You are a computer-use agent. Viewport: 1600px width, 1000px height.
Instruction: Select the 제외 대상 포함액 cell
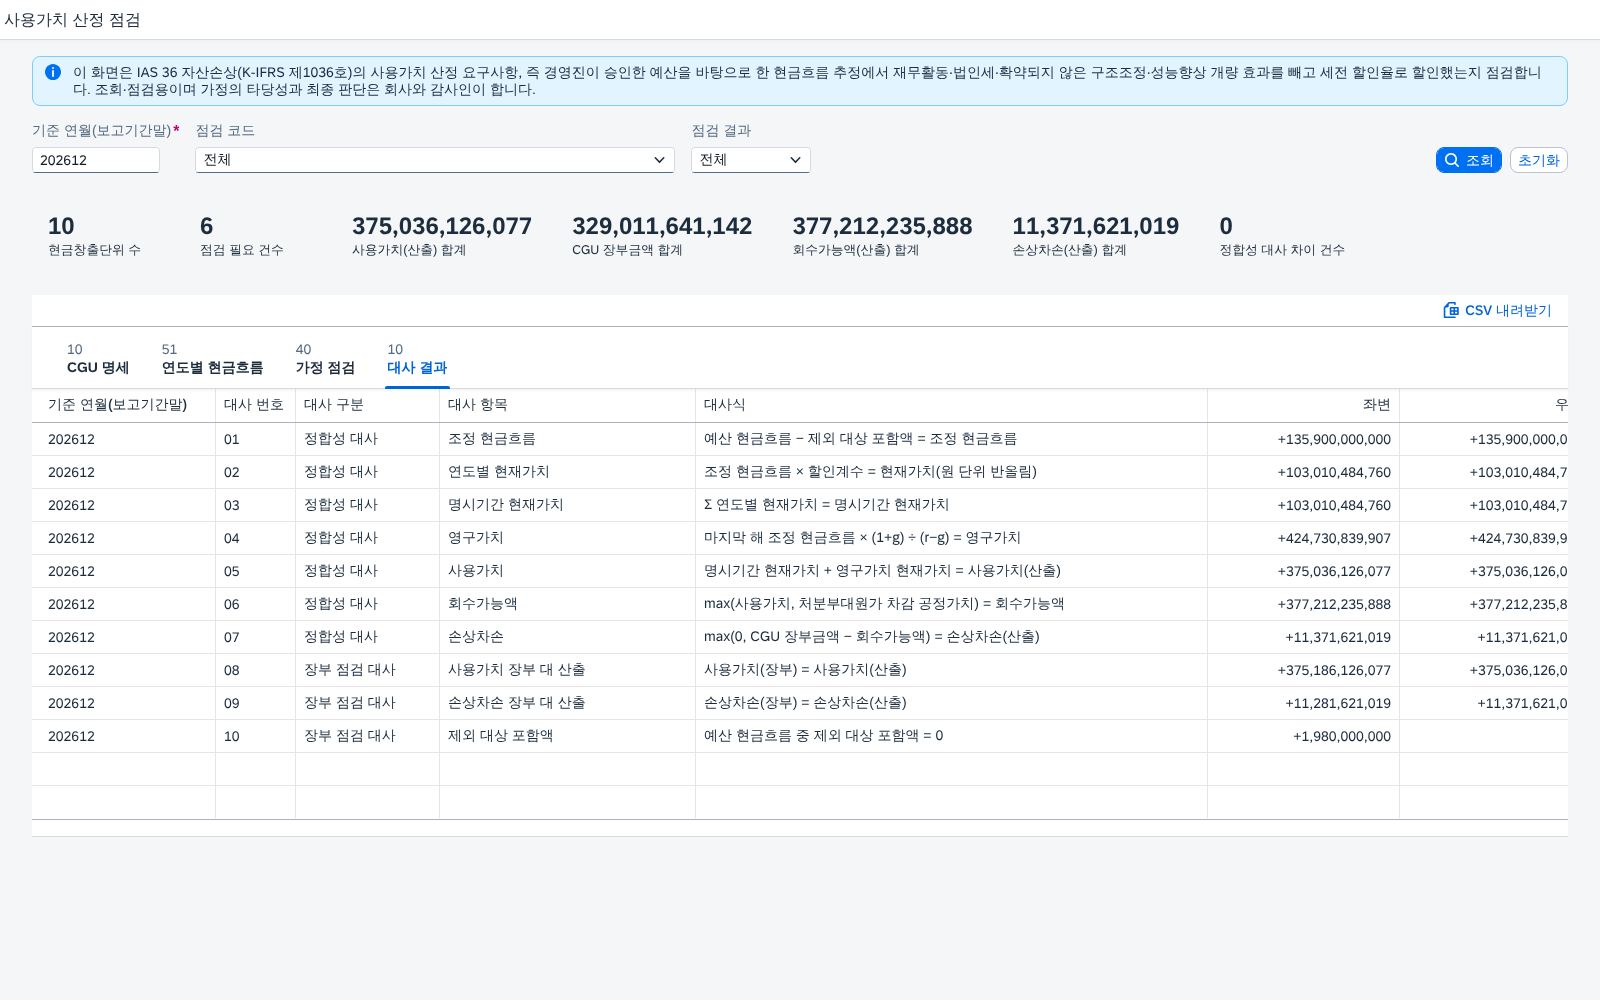(567, 736)
